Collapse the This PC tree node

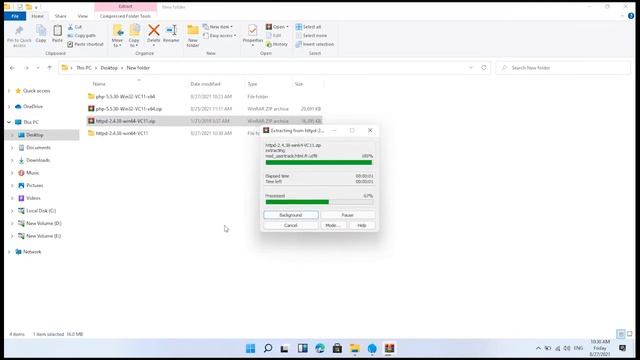pos(9,122)
